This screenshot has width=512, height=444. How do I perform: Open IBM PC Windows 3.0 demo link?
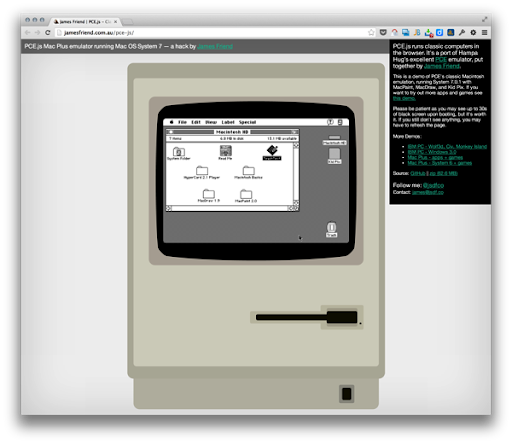432,152
